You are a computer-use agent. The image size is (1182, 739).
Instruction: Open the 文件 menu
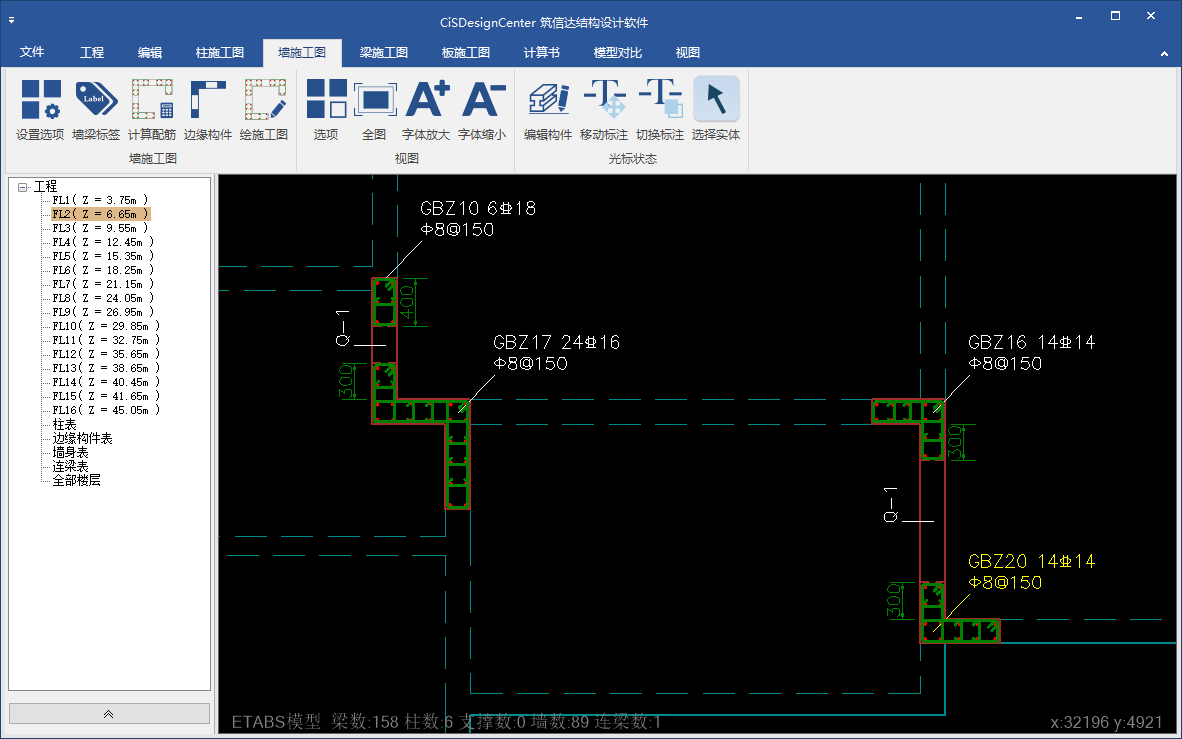pyautogui.click(x=32, y=53)
